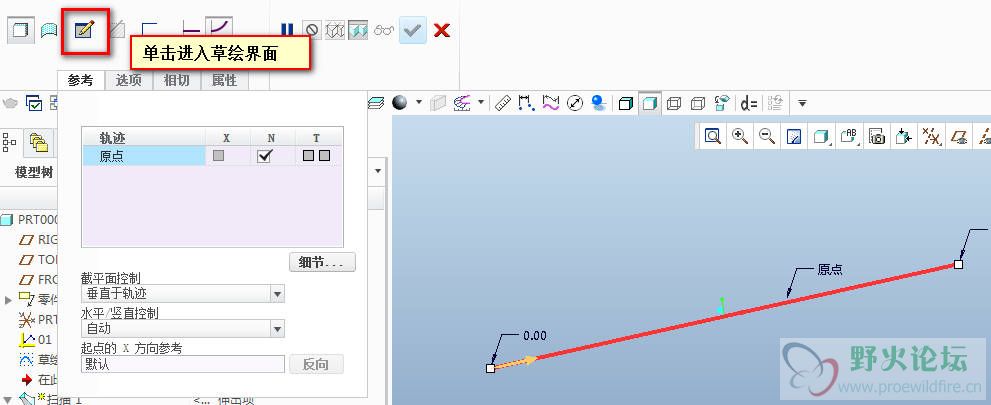Viewport: 991px width, 405px height.
Task: Click the 0.00 dimension value label
Action: point(535,335)
